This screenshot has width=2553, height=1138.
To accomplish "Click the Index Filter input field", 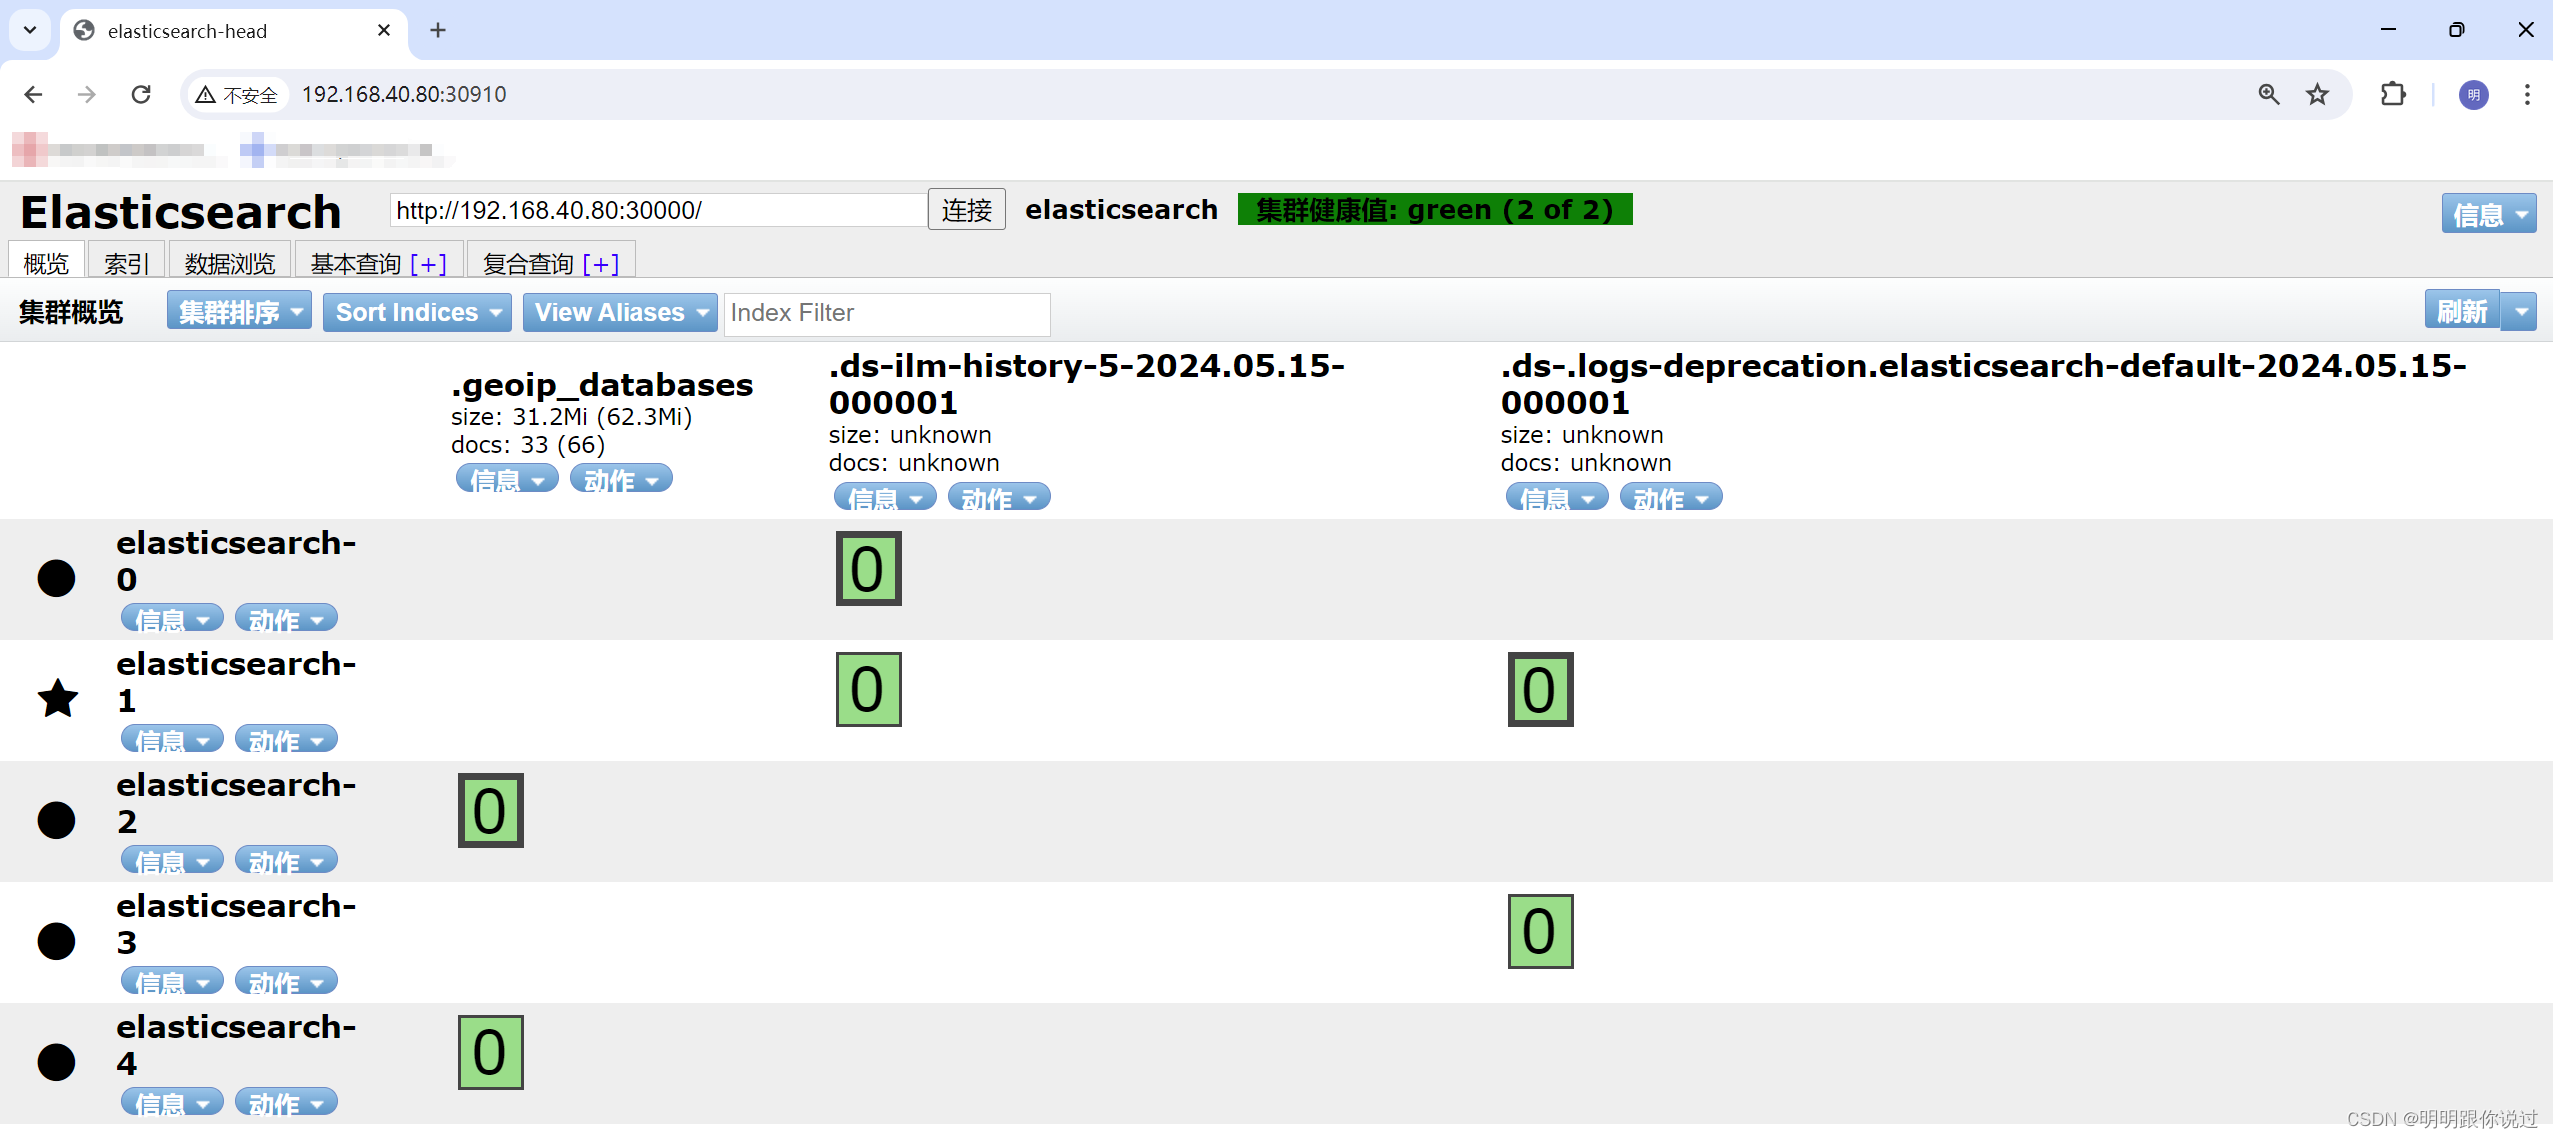I will 886,313.
